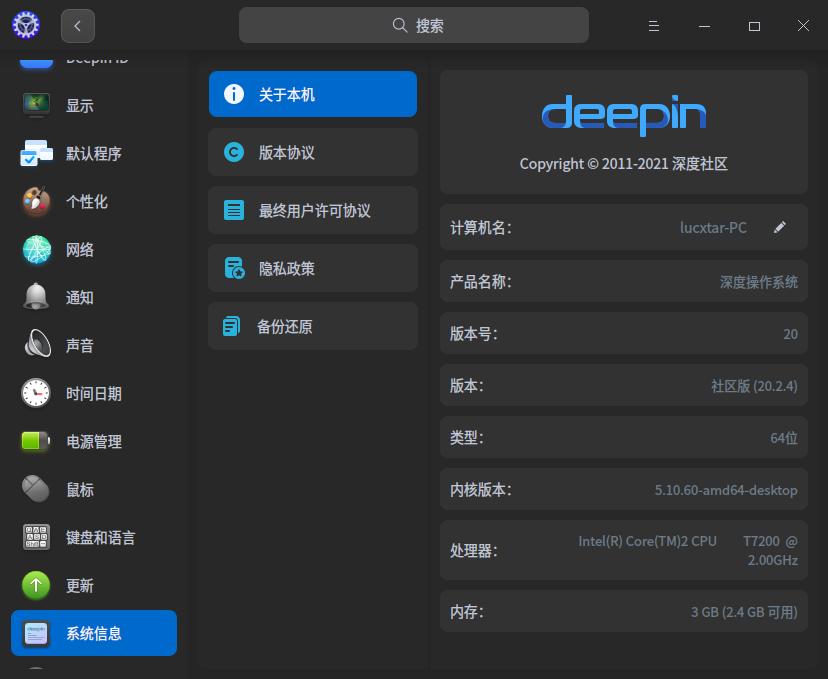Open 备份还原
The image size is (828, 679).
[x=312, y=326]
